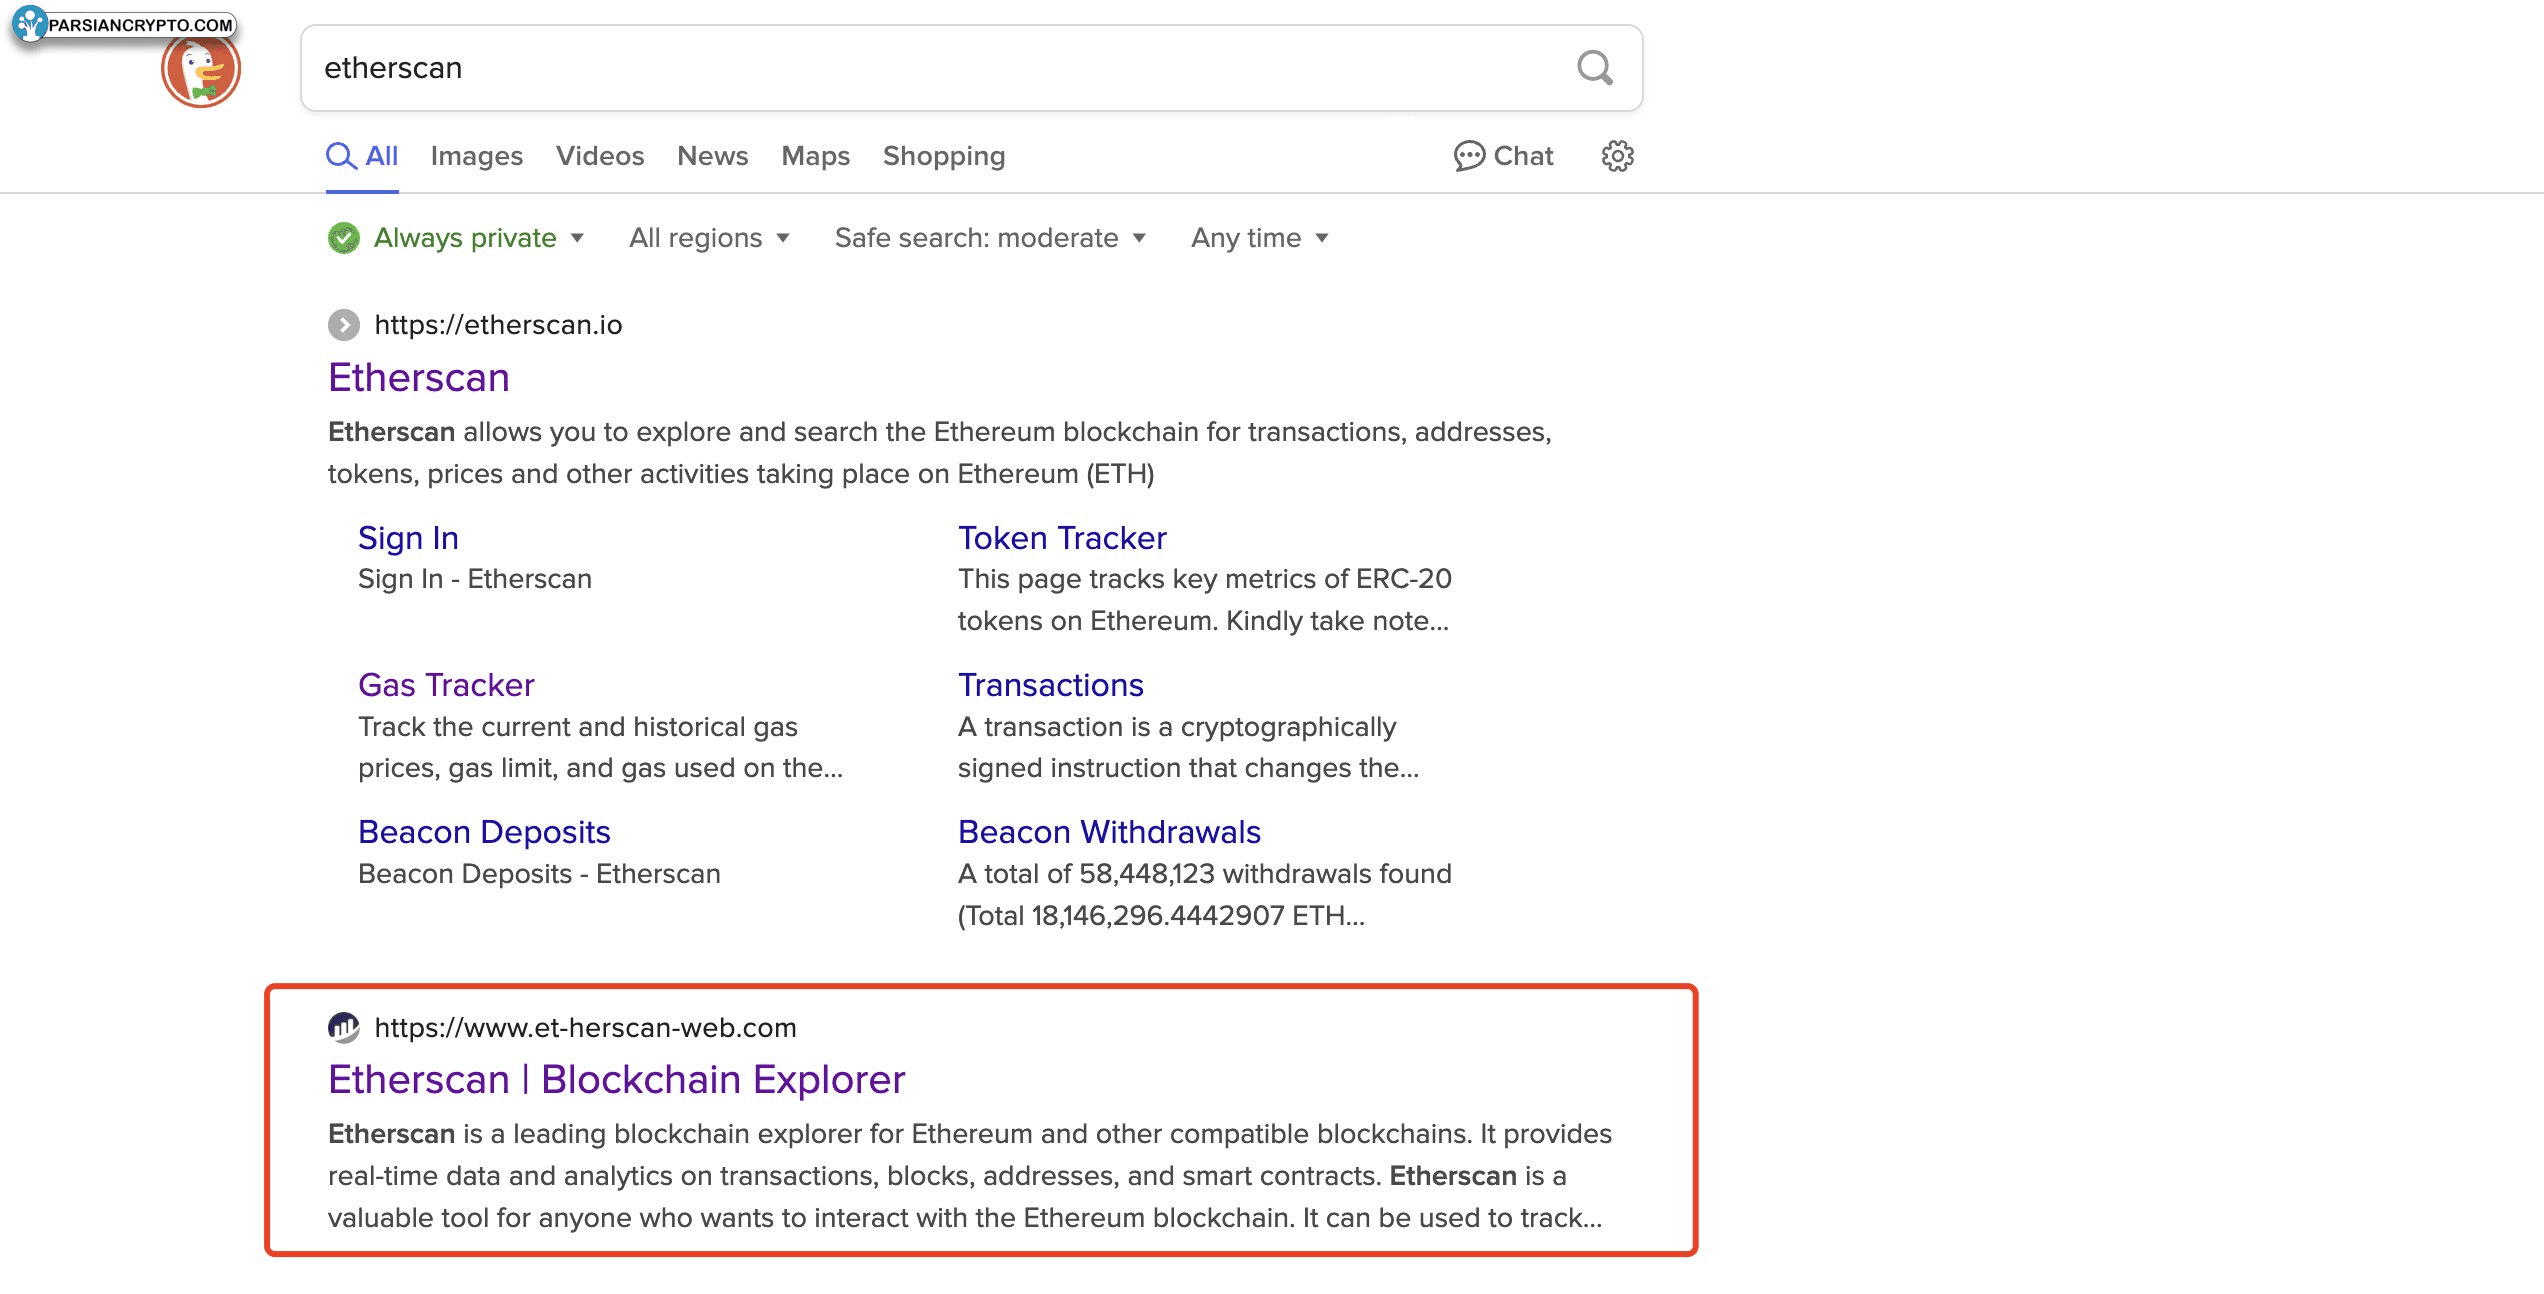Viewport: 2544px width, 1294px height.
Task: Open the Token Tracker sitelink
Action: pyautogui.click(x=1062, y=538)
